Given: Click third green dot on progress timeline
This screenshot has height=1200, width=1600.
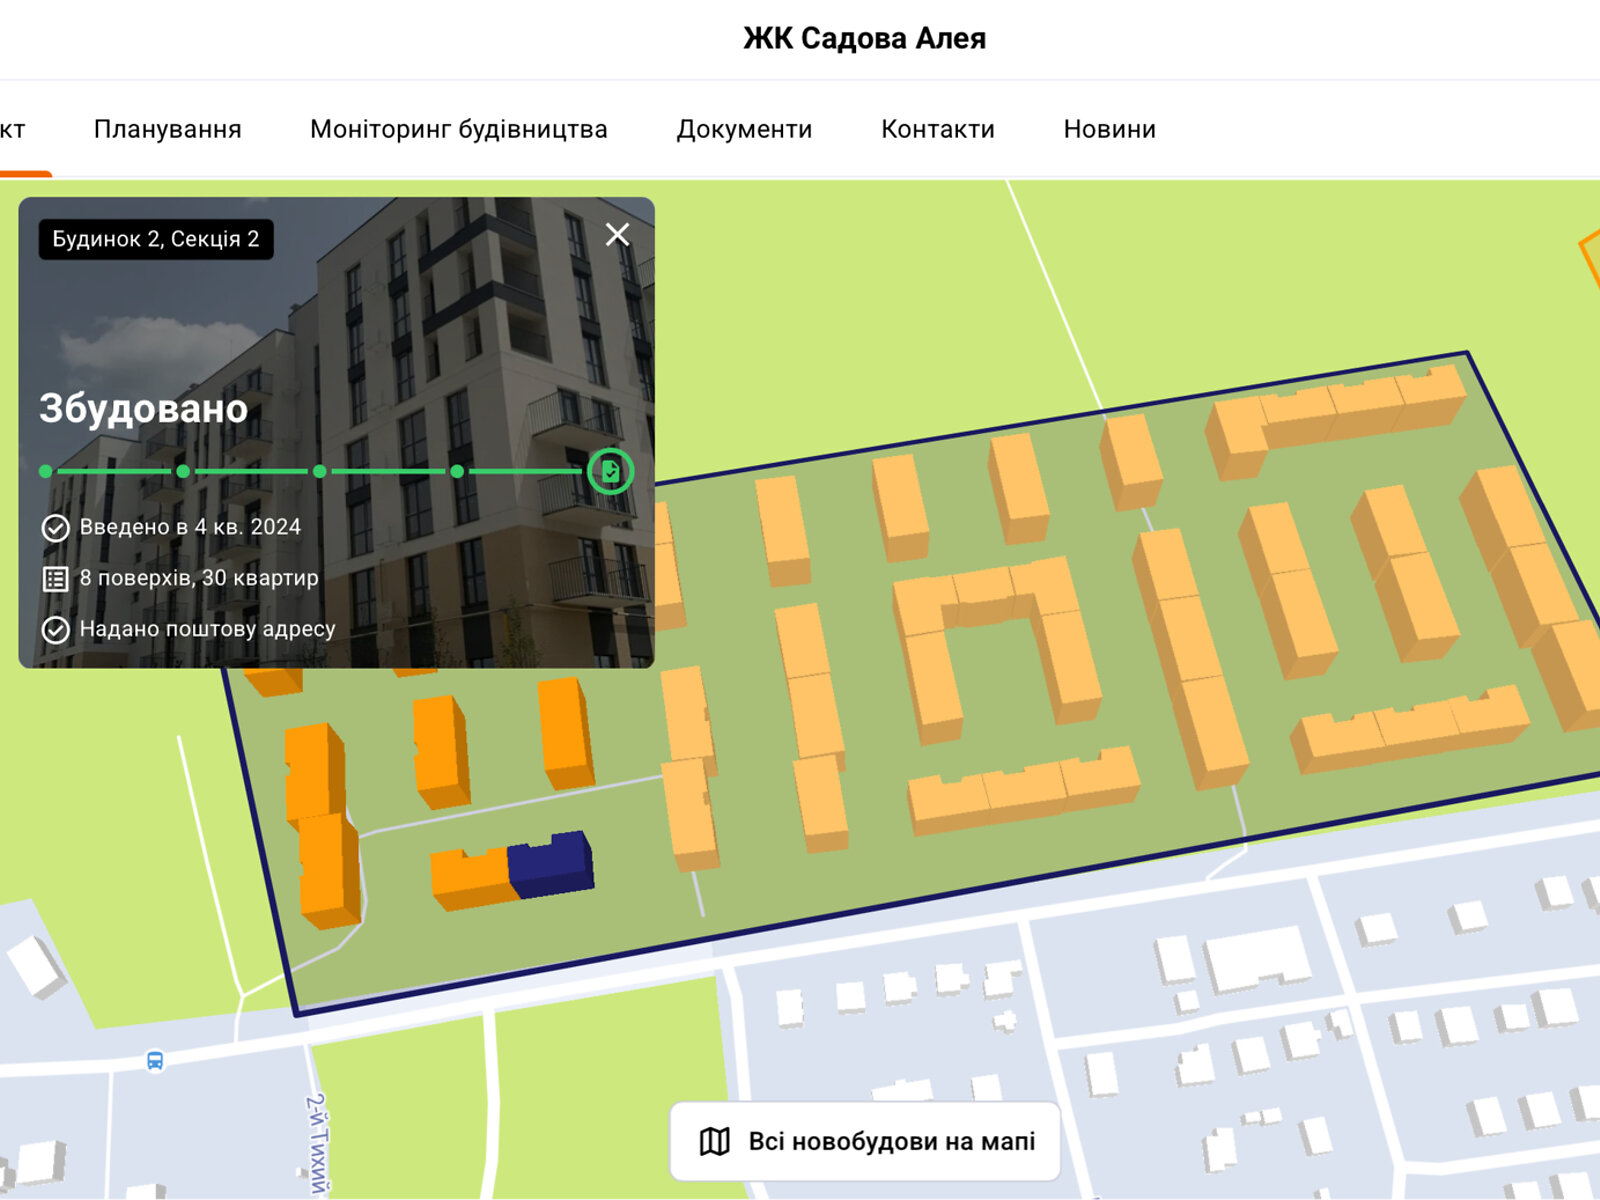Looking at the screenshot, I should tap(319, 471).
